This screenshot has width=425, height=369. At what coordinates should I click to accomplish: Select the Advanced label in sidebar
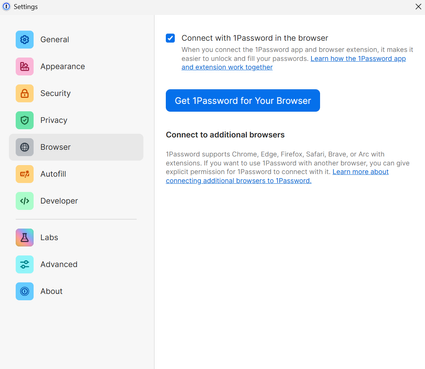pos(59,264)
